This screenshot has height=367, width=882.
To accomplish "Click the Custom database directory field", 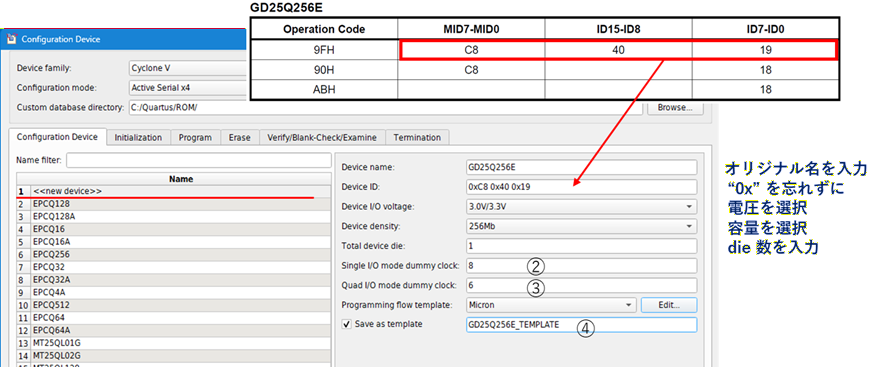I will pos(385,108).
